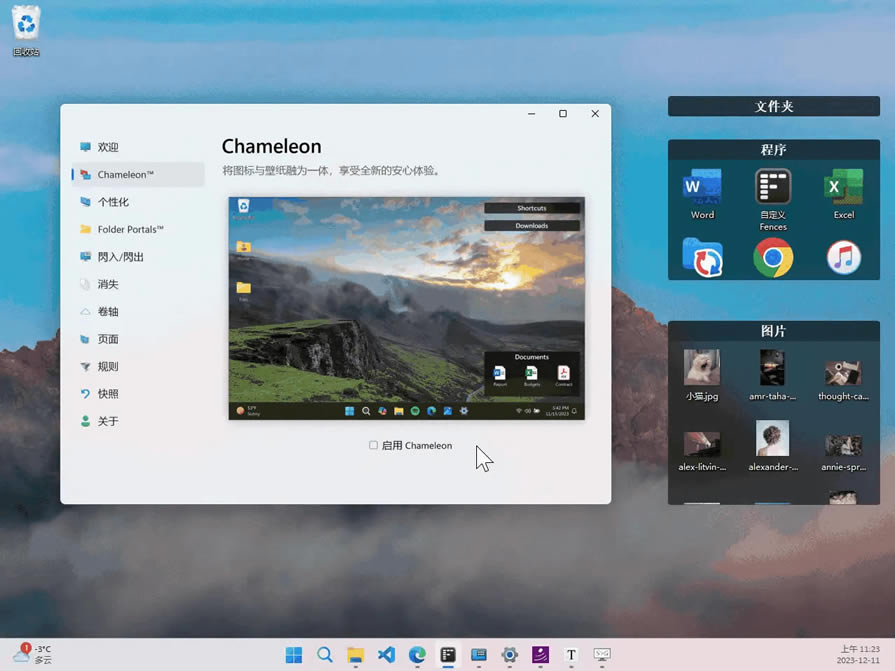The width and height of the screenshot is (895, 671).
Task: Open Word in the 程序 fence
Action: point(702,193)
